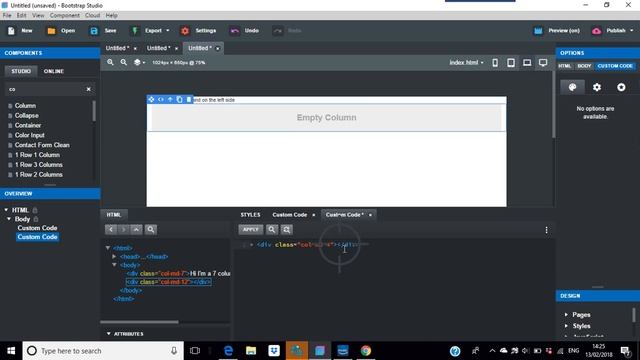Click the editor find and replace icon
Screen dimensions: 640x360
287,229
